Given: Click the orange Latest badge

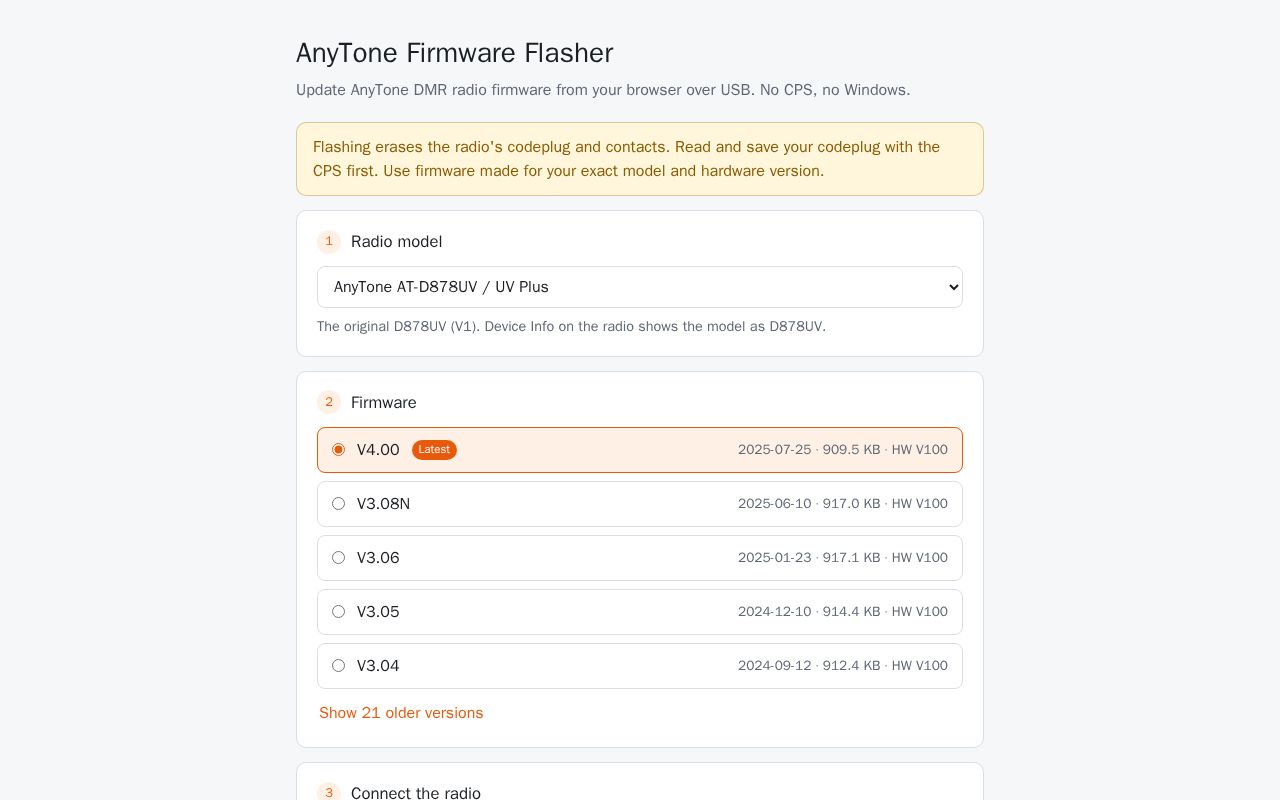Looking at the screenshot, I should click(x=434, y=450).
